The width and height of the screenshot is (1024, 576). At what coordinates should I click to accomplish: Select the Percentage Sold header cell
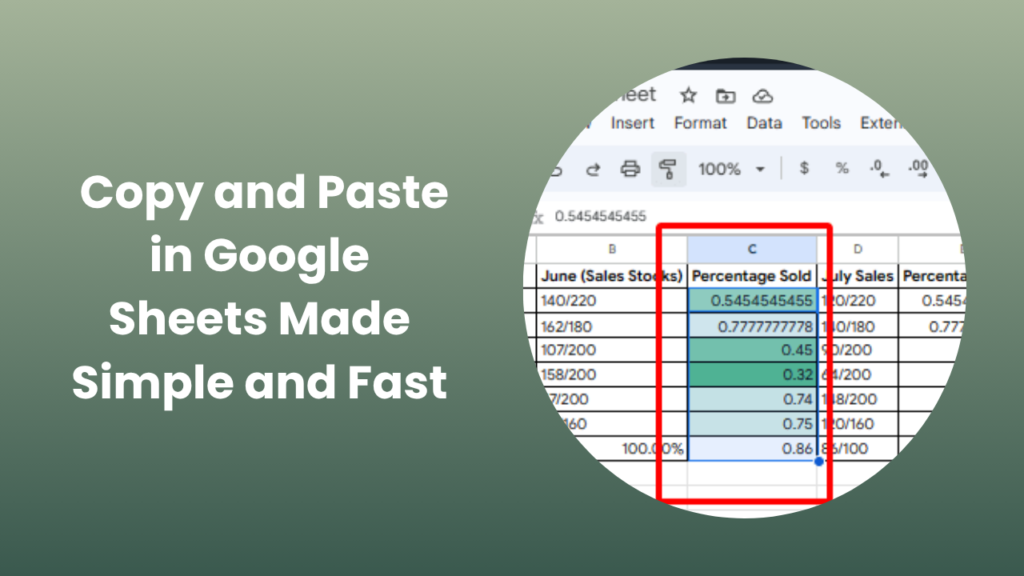pos(752,275)
